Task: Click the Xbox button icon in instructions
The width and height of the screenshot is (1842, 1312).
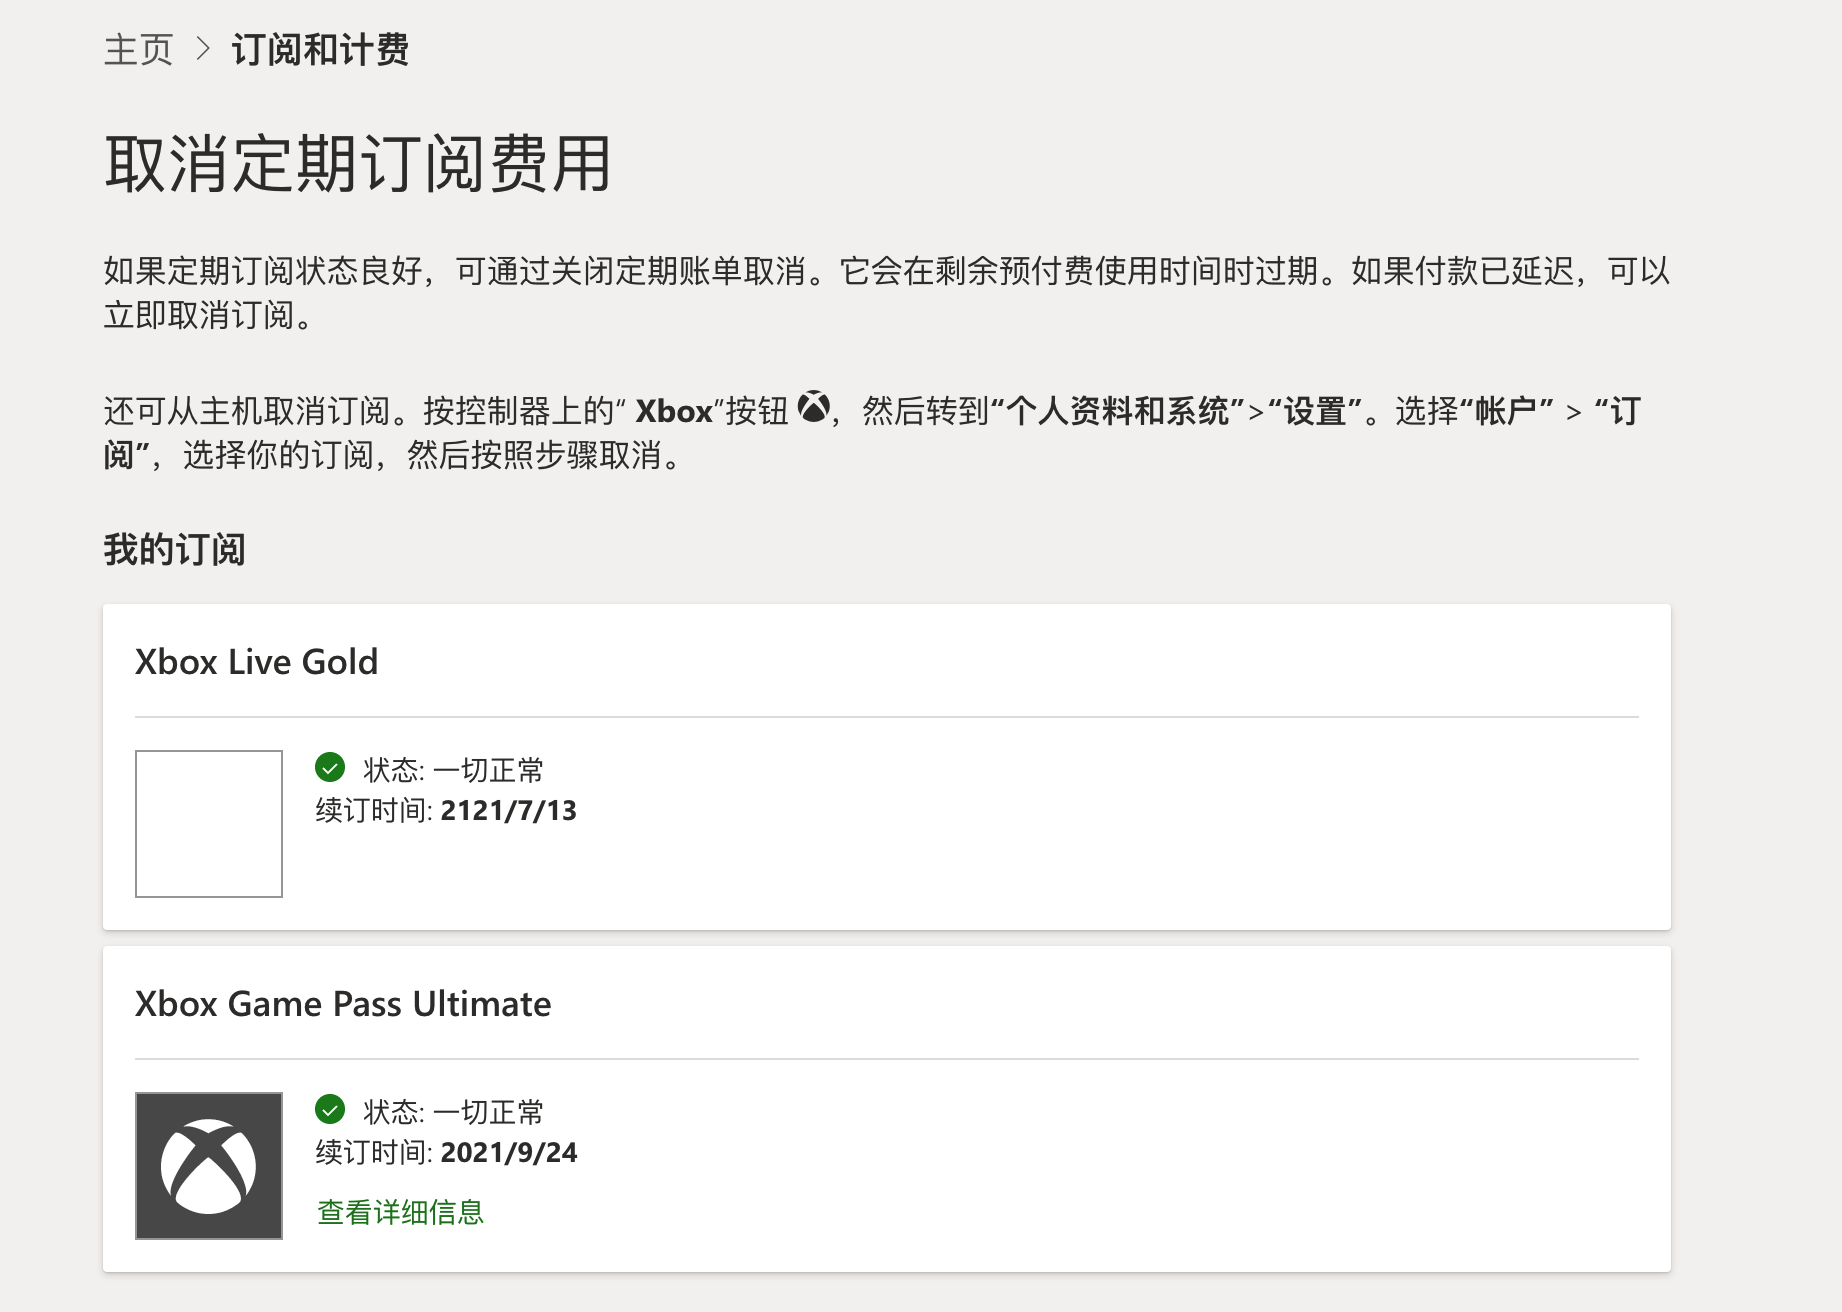Action: pyautogui.click(x=814, y=408)
